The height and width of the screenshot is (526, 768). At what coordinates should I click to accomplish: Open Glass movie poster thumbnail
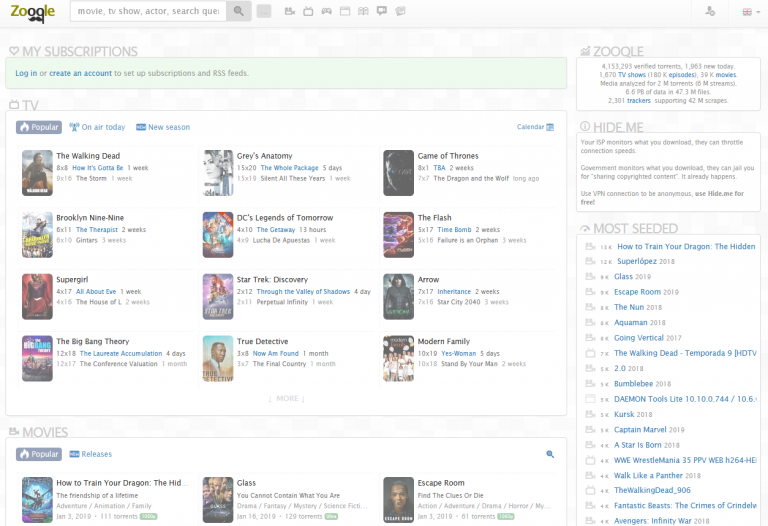(x=218, y=500)
